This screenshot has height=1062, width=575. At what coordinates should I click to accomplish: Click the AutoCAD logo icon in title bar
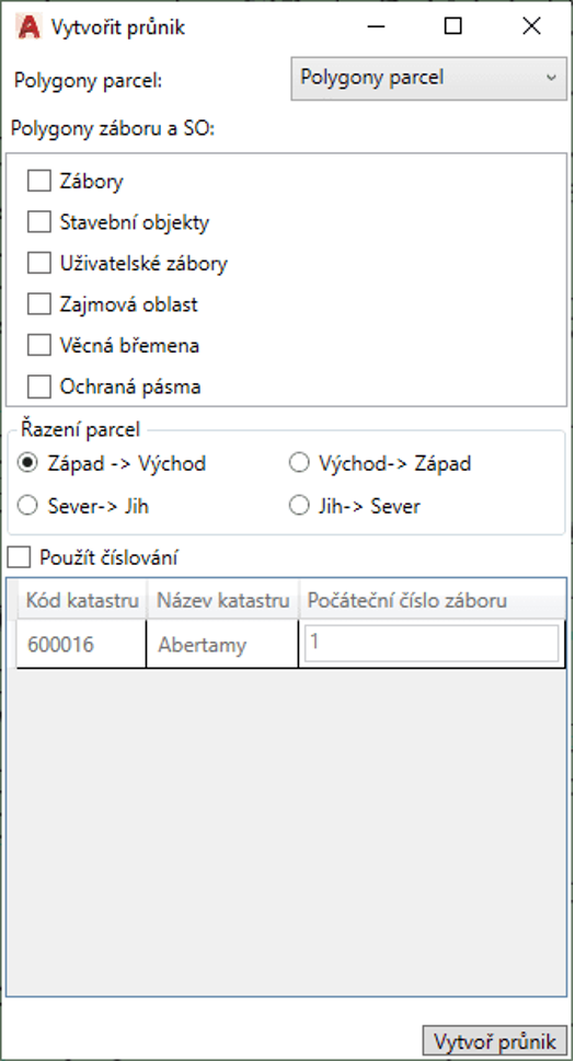point(28,27)
